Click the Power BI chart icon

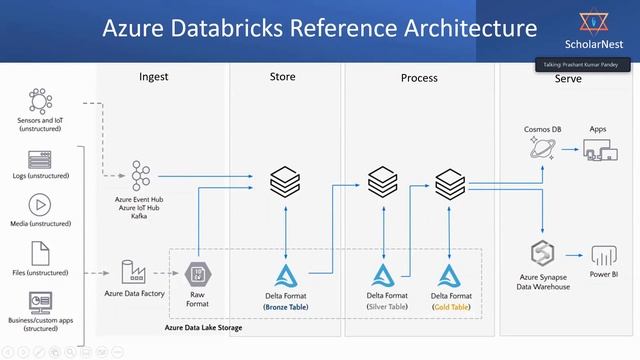coord(604,256)
